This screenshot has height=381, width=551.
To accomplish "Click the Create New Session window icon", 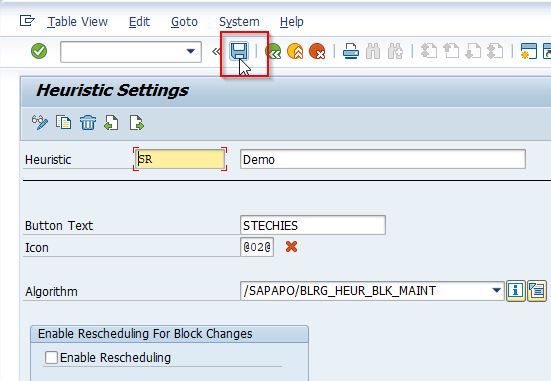I will tap(529, 51).
